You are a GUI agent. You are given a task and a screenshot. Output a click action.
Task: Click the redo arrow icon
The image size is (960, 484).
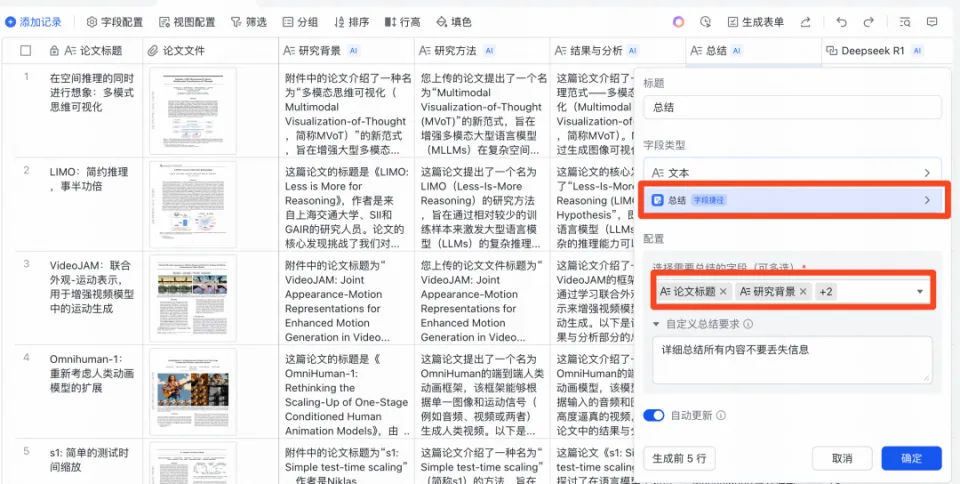pyautogui.click(x=868, y=22)
